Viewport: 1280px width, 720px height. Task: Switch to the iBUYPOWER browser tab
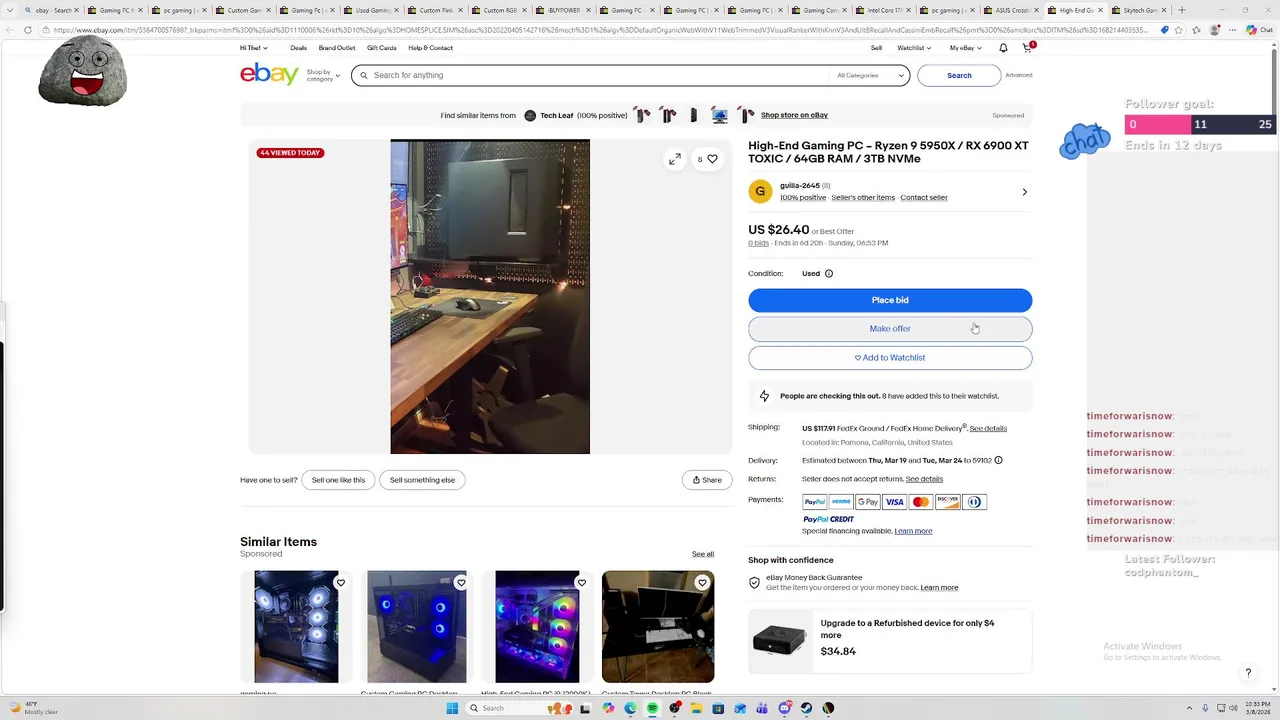[x=562, y=10]
